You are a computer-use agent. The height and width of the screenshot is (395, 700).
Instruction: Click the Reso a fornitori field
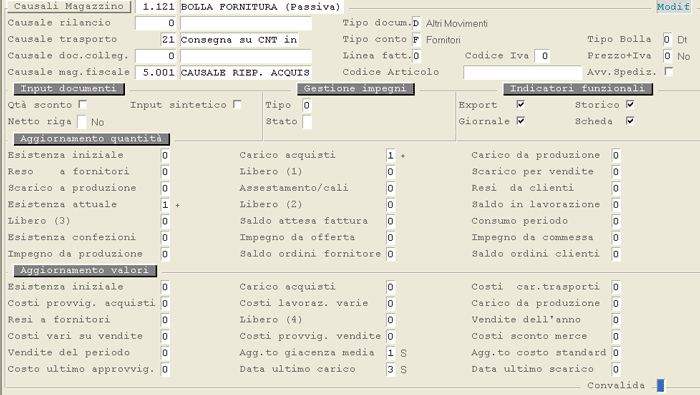point(165,172)
